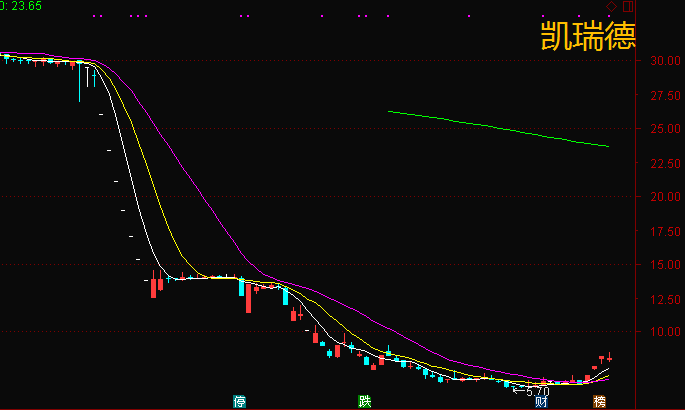The height and width of the screenshot is (410, 685).
Task: Open the orange 榜 leaderboard marker
Action: pos(599,402)
